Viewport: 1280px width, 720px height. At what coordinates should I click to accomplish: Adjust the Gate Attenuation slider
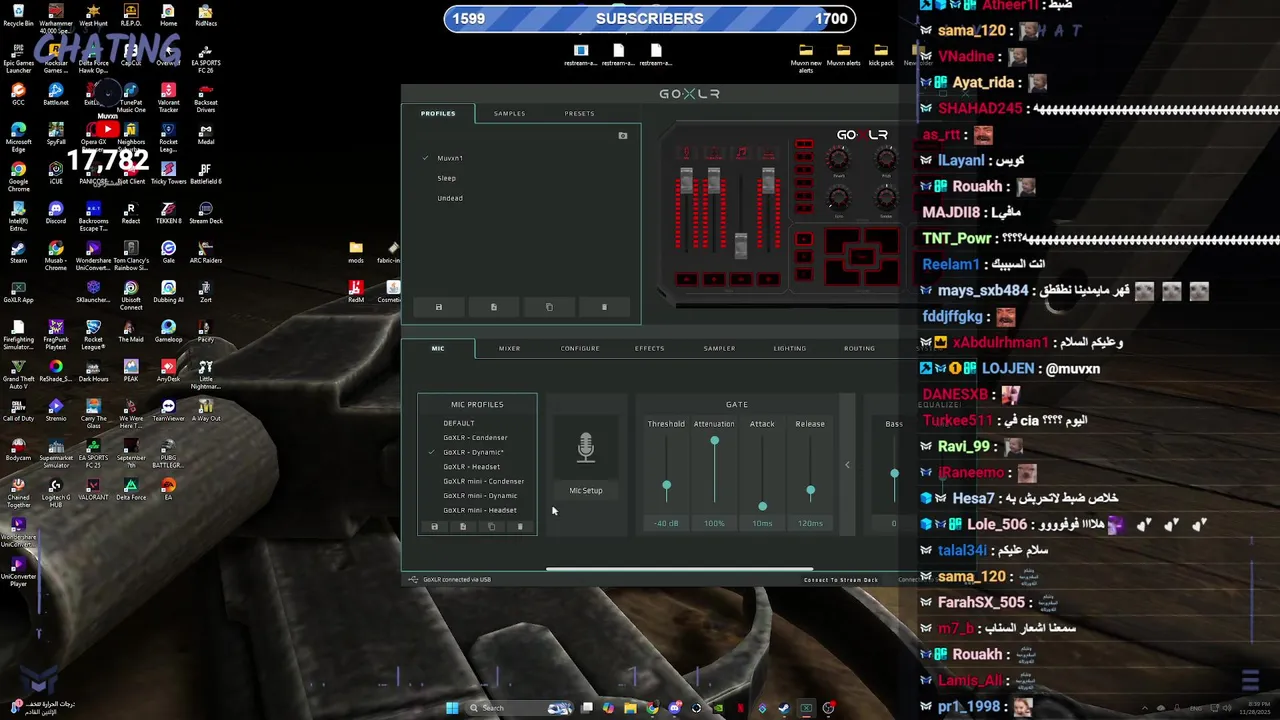pos(714,441)
